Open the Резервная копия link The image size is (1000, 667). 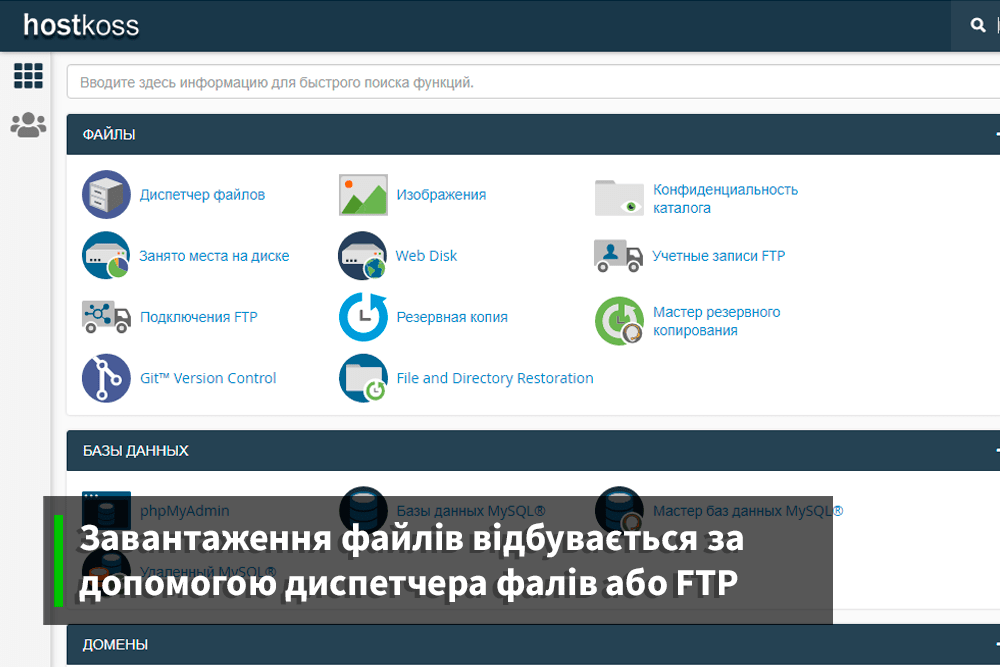pos(452,317)
